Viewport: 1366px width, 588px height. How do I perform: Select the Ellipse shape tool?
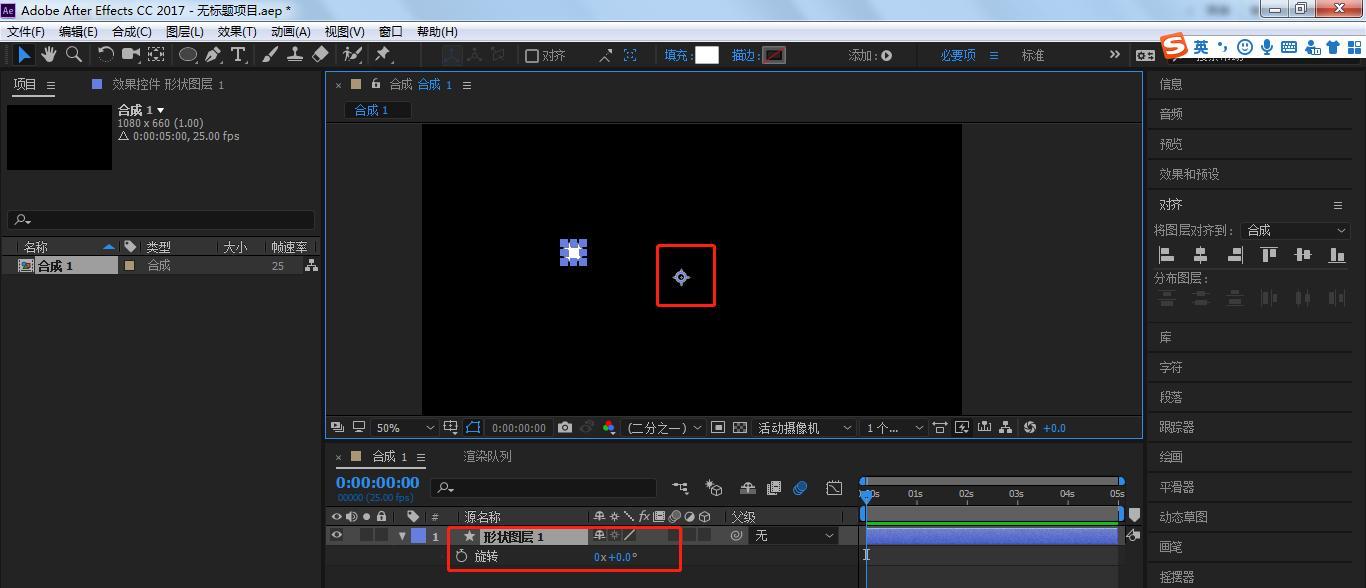click(187, 55)
